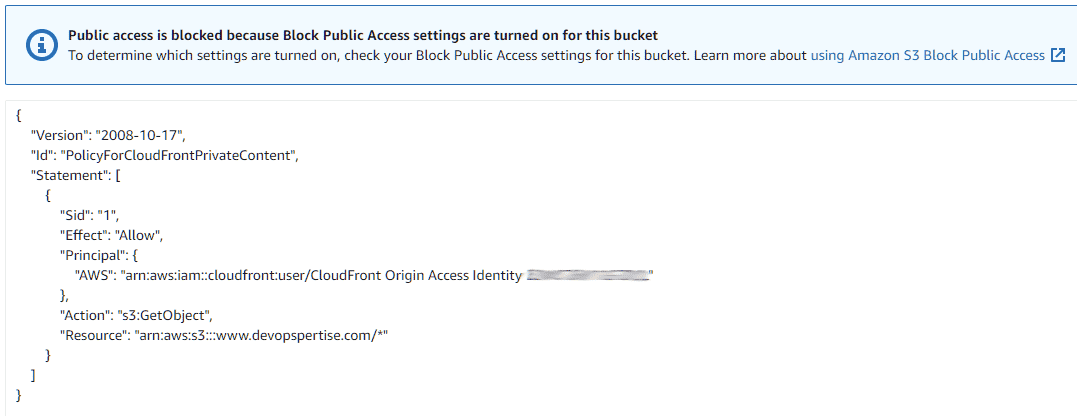Image resolution: width=1077 pixels, height=416 pixels.
Task: Click the Principal block closing brace with comma
Action: (x=65, y=295)
